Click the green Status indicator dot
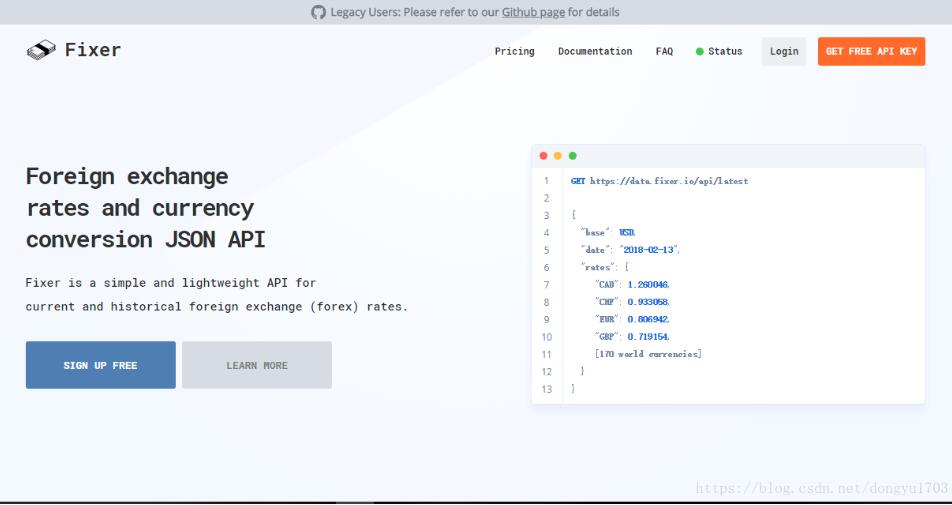 coord(700,52)
